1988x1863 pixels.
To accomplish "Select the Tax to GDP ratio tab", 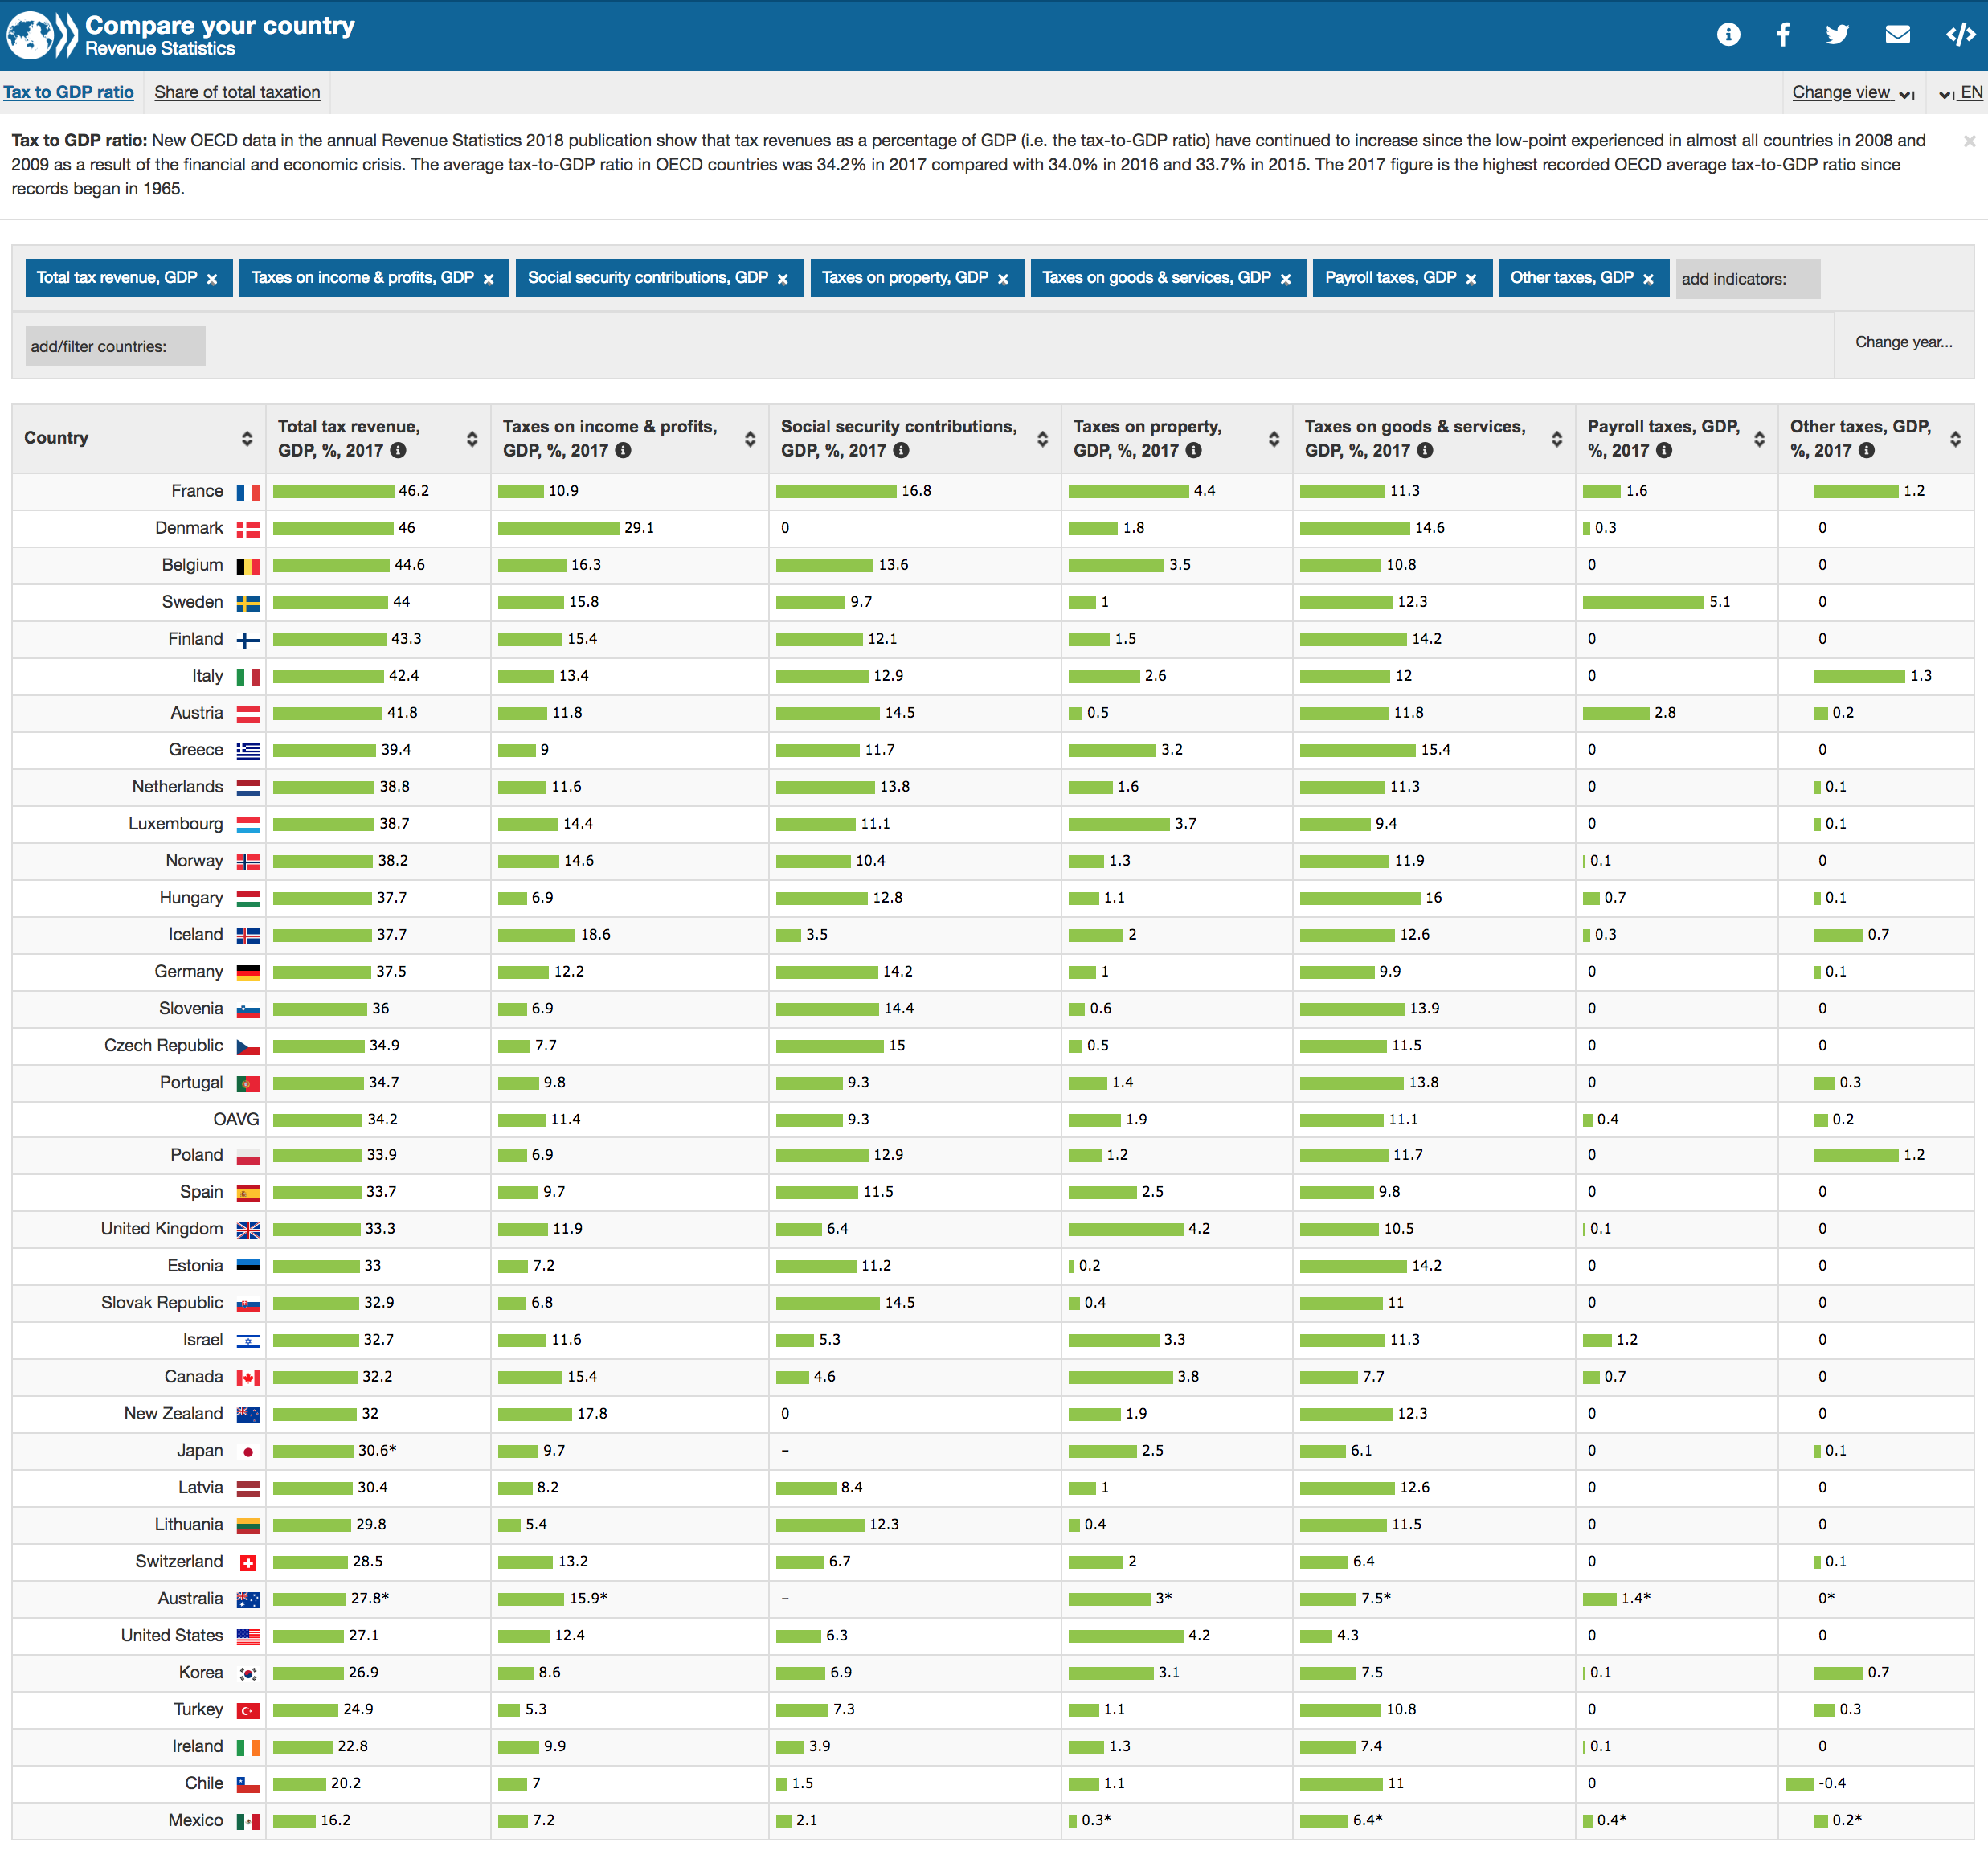I will [x=68, y=92].
